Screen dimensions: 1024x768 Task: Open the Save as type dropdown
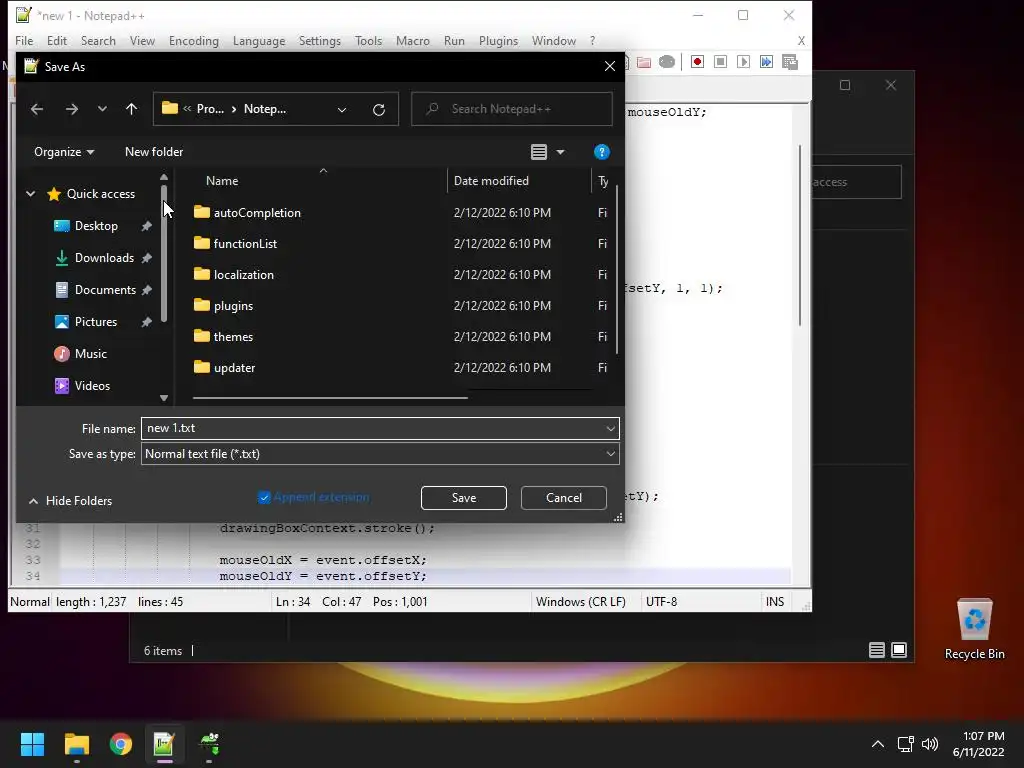click(610, 454)
